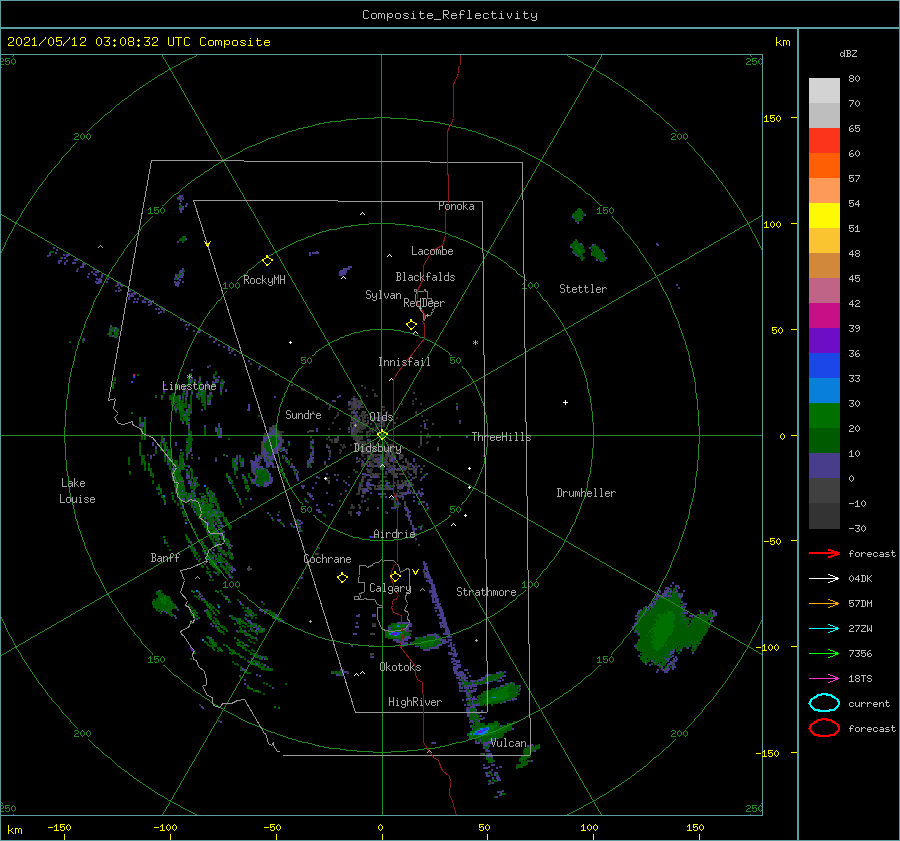The width and height of the screenshot is (900, 841).
Task: Click the Calgary city label
Action: (390, 588)
